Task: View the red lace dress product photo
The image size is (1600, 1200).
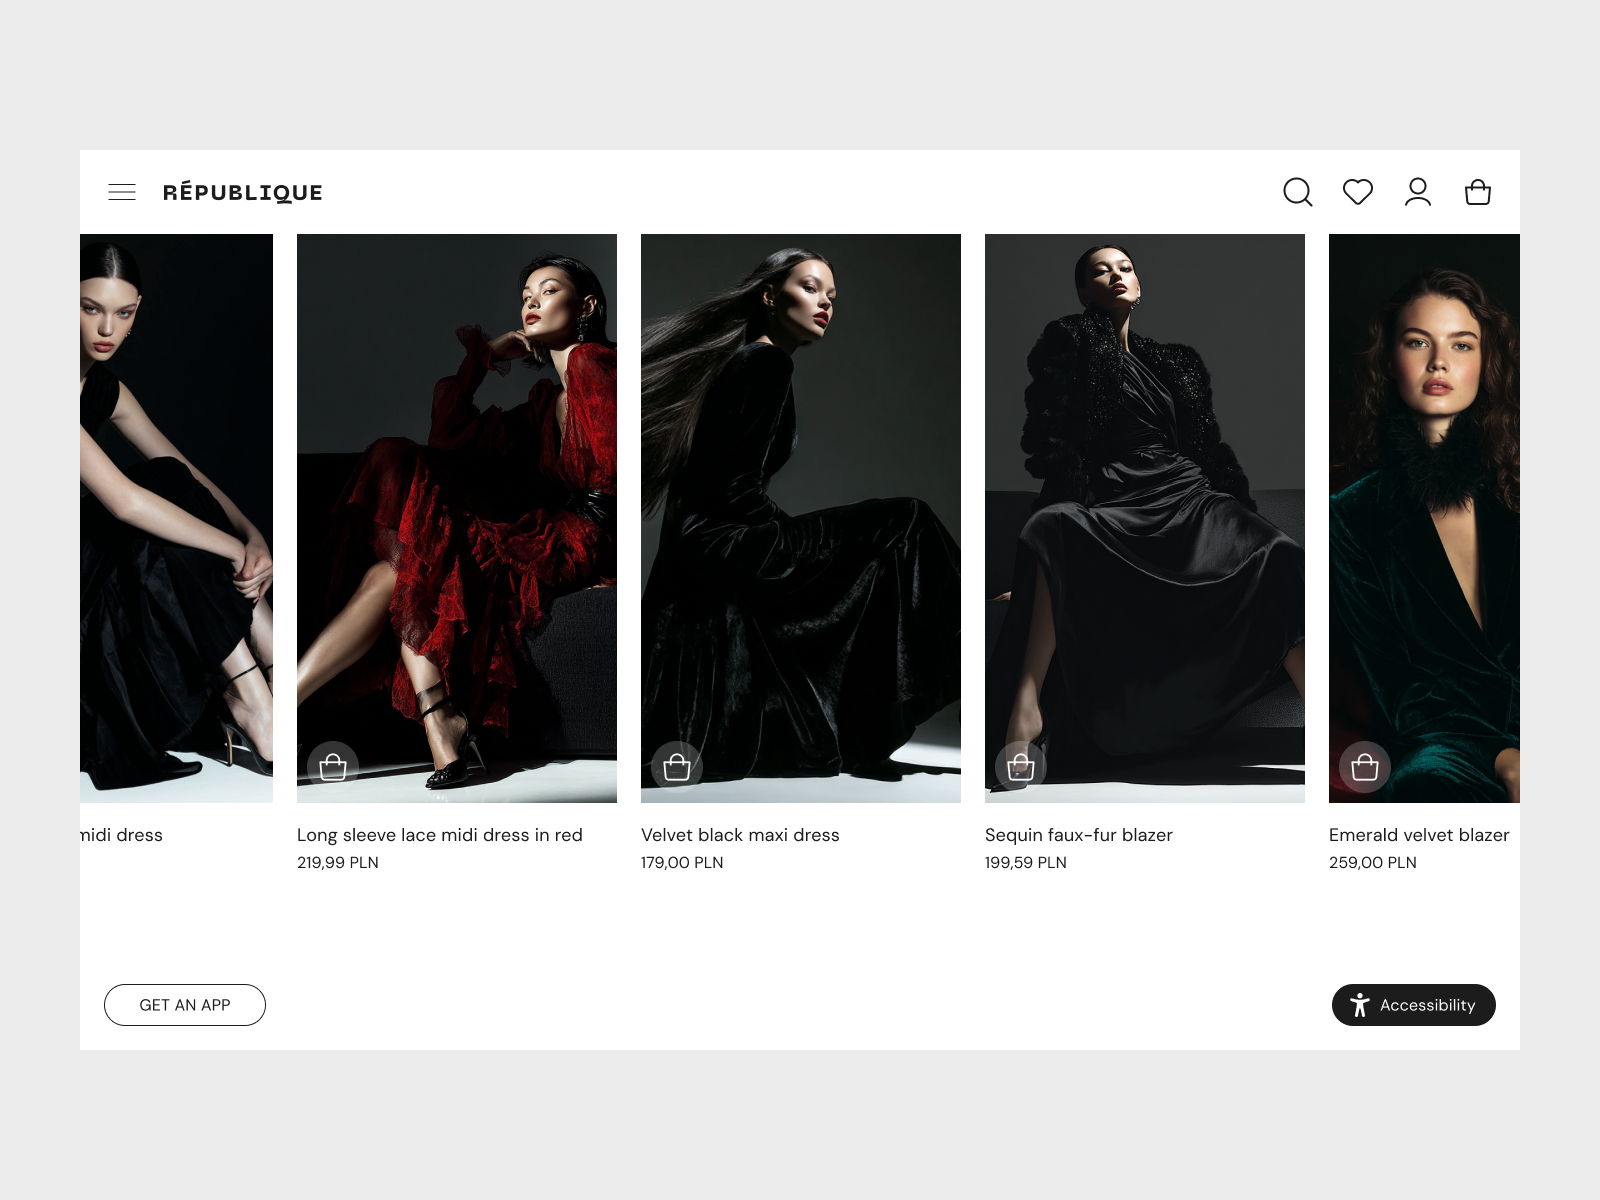Action: click(457, 500)
